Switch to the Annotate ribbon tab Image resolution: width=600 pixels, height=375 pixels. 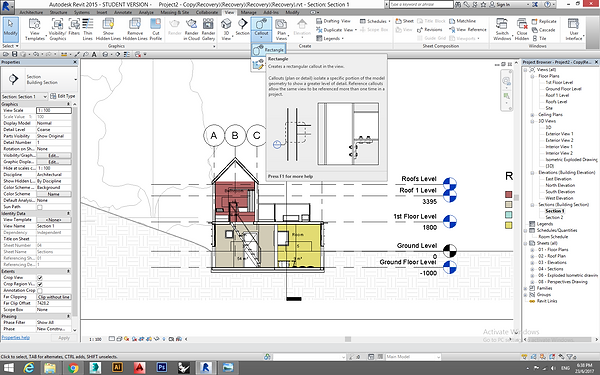(123, 12)
